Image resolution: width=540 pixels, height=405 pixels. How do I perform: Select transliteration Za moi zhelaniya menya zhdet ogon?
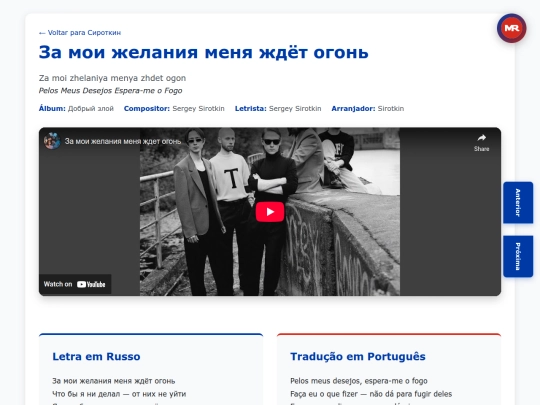click(x=112, y=78)
